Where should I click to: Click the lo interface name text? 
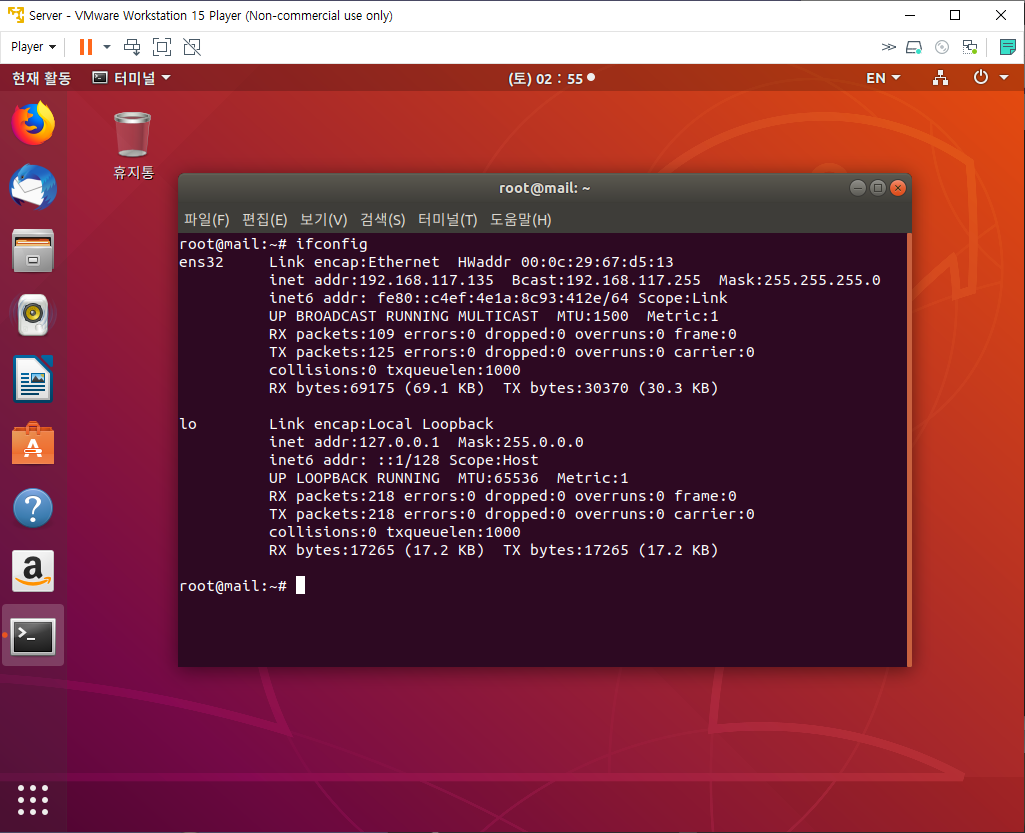click(x=188, y=424)
